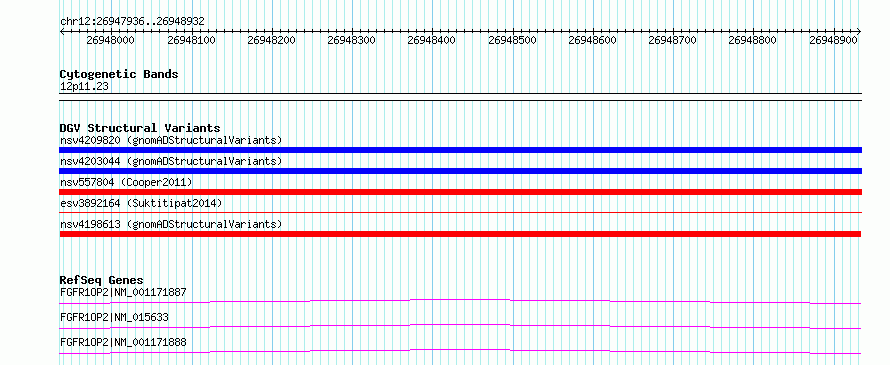
Task: Open variant label nsv4203044 (gnomADStructuralVariants)
Action: [x=171, y=161]
